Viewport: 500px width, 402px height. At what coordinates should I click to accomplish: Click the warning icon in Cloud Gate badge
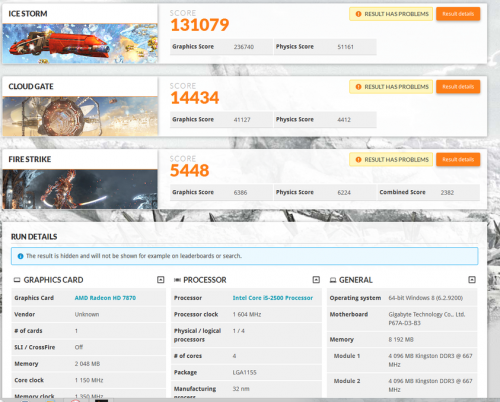point(358,87)
